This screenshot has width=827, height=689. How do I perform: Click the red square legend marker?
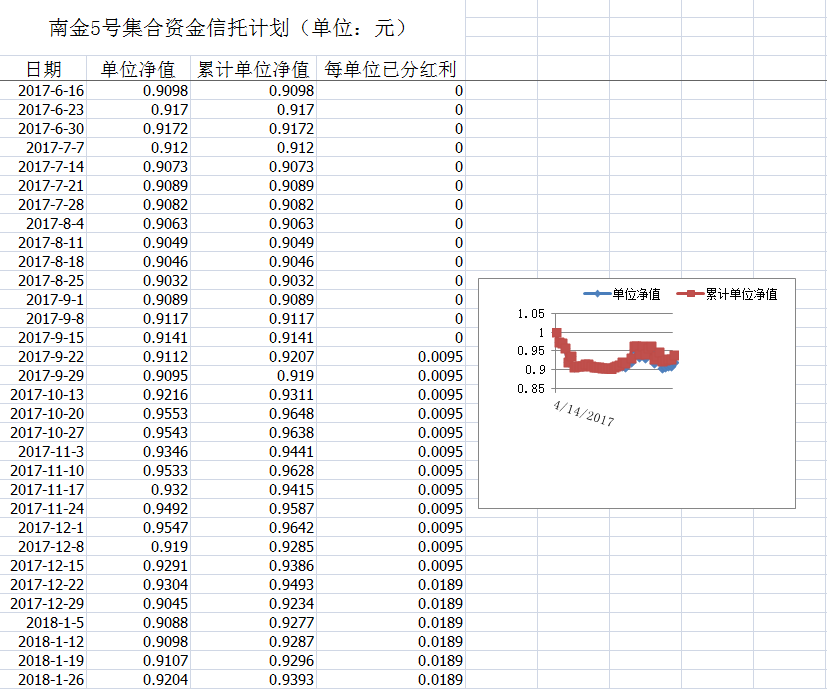689,294
